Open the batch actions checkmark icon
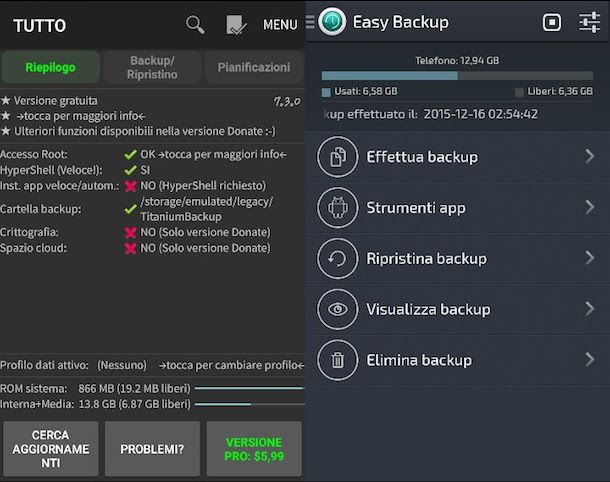This screenshot has width=610, height=482. tap(236, 25)
